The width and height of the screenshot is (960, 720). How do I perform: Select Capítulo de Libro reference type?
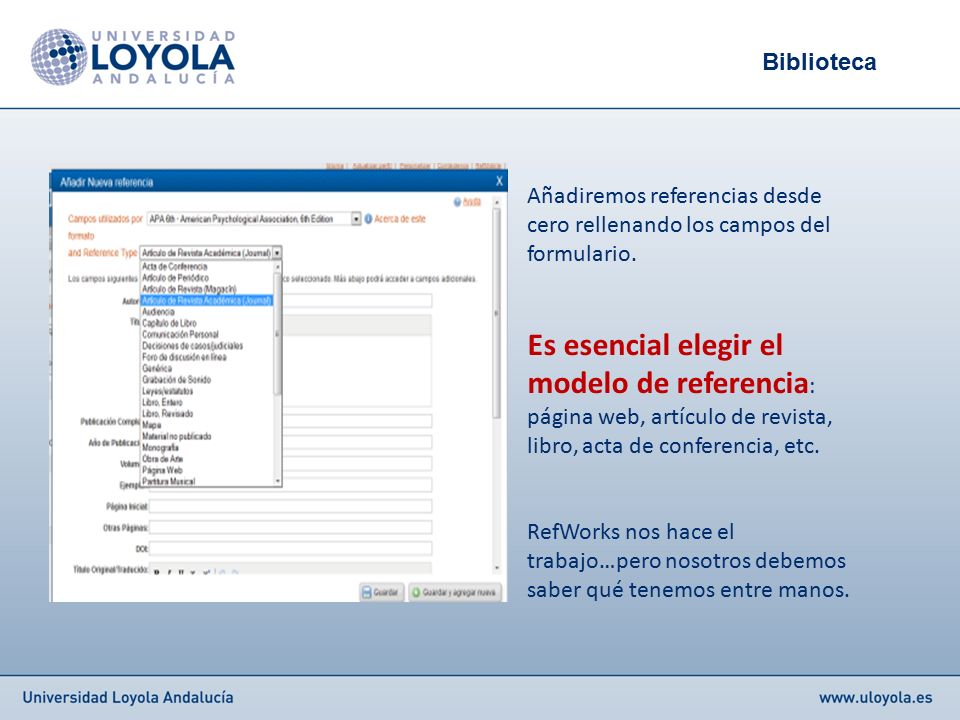pyautogui.click(x=170, y=323)
